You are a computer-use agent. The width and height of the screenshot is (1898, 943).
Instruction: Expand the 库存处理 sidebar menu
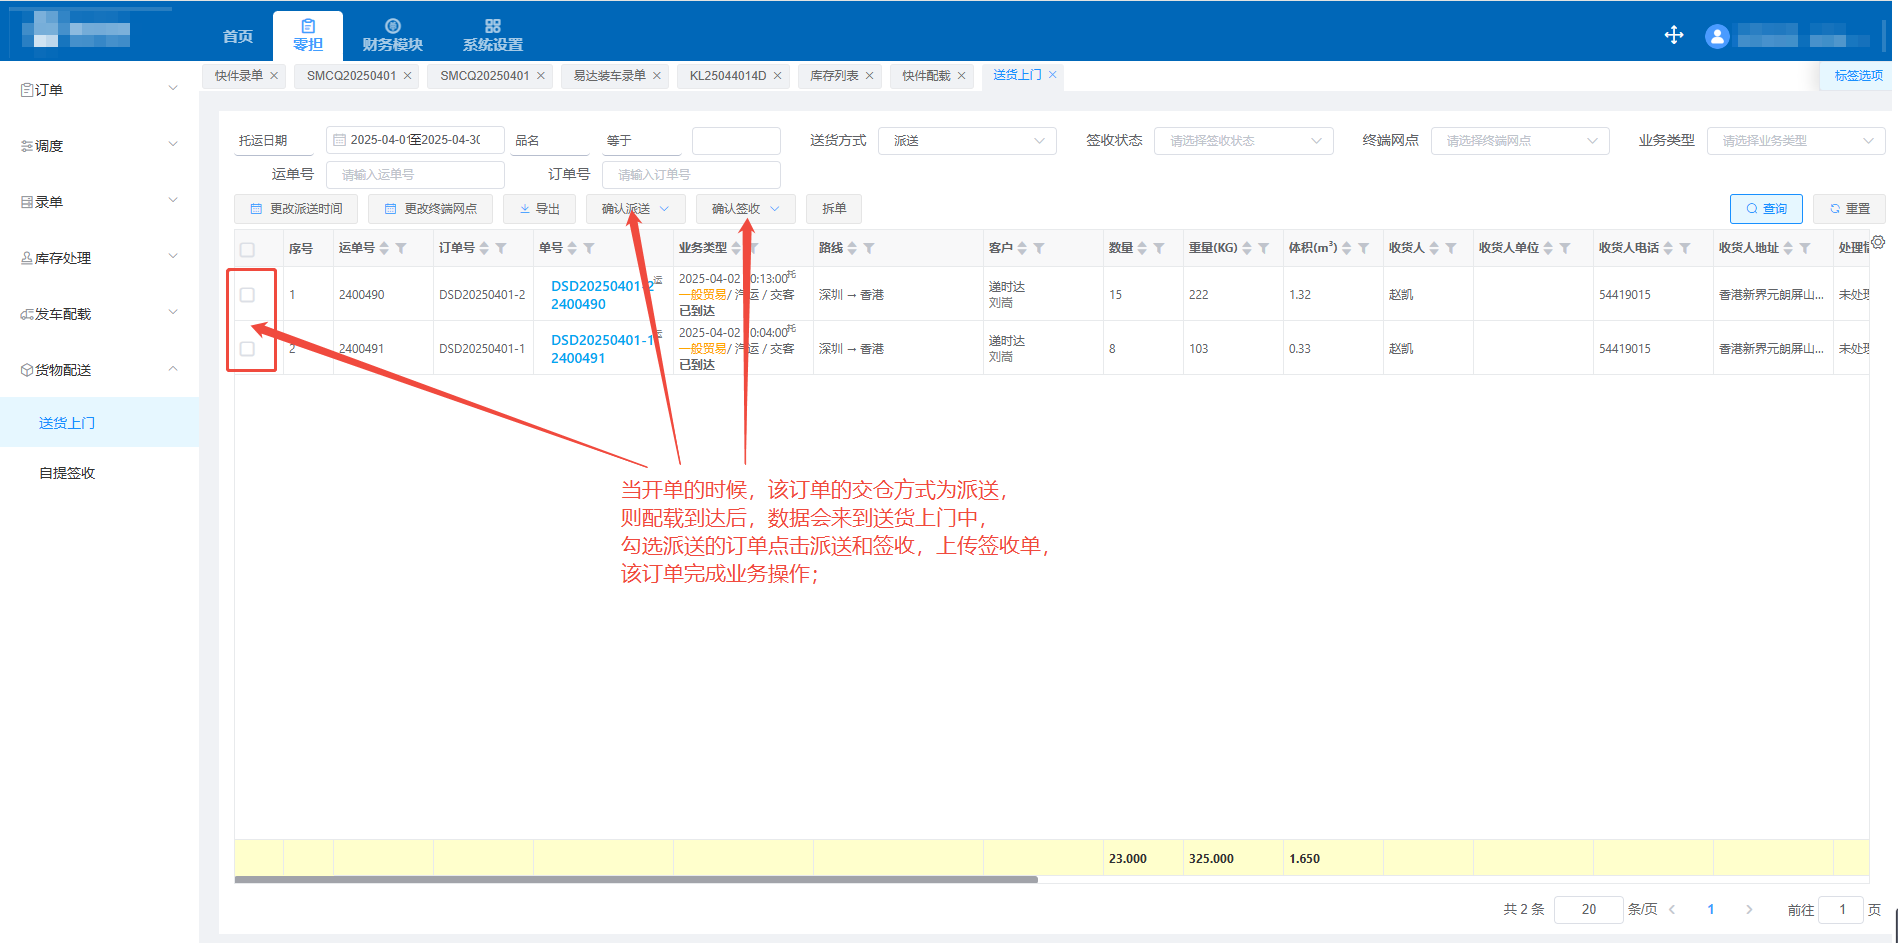click(98, 258)
